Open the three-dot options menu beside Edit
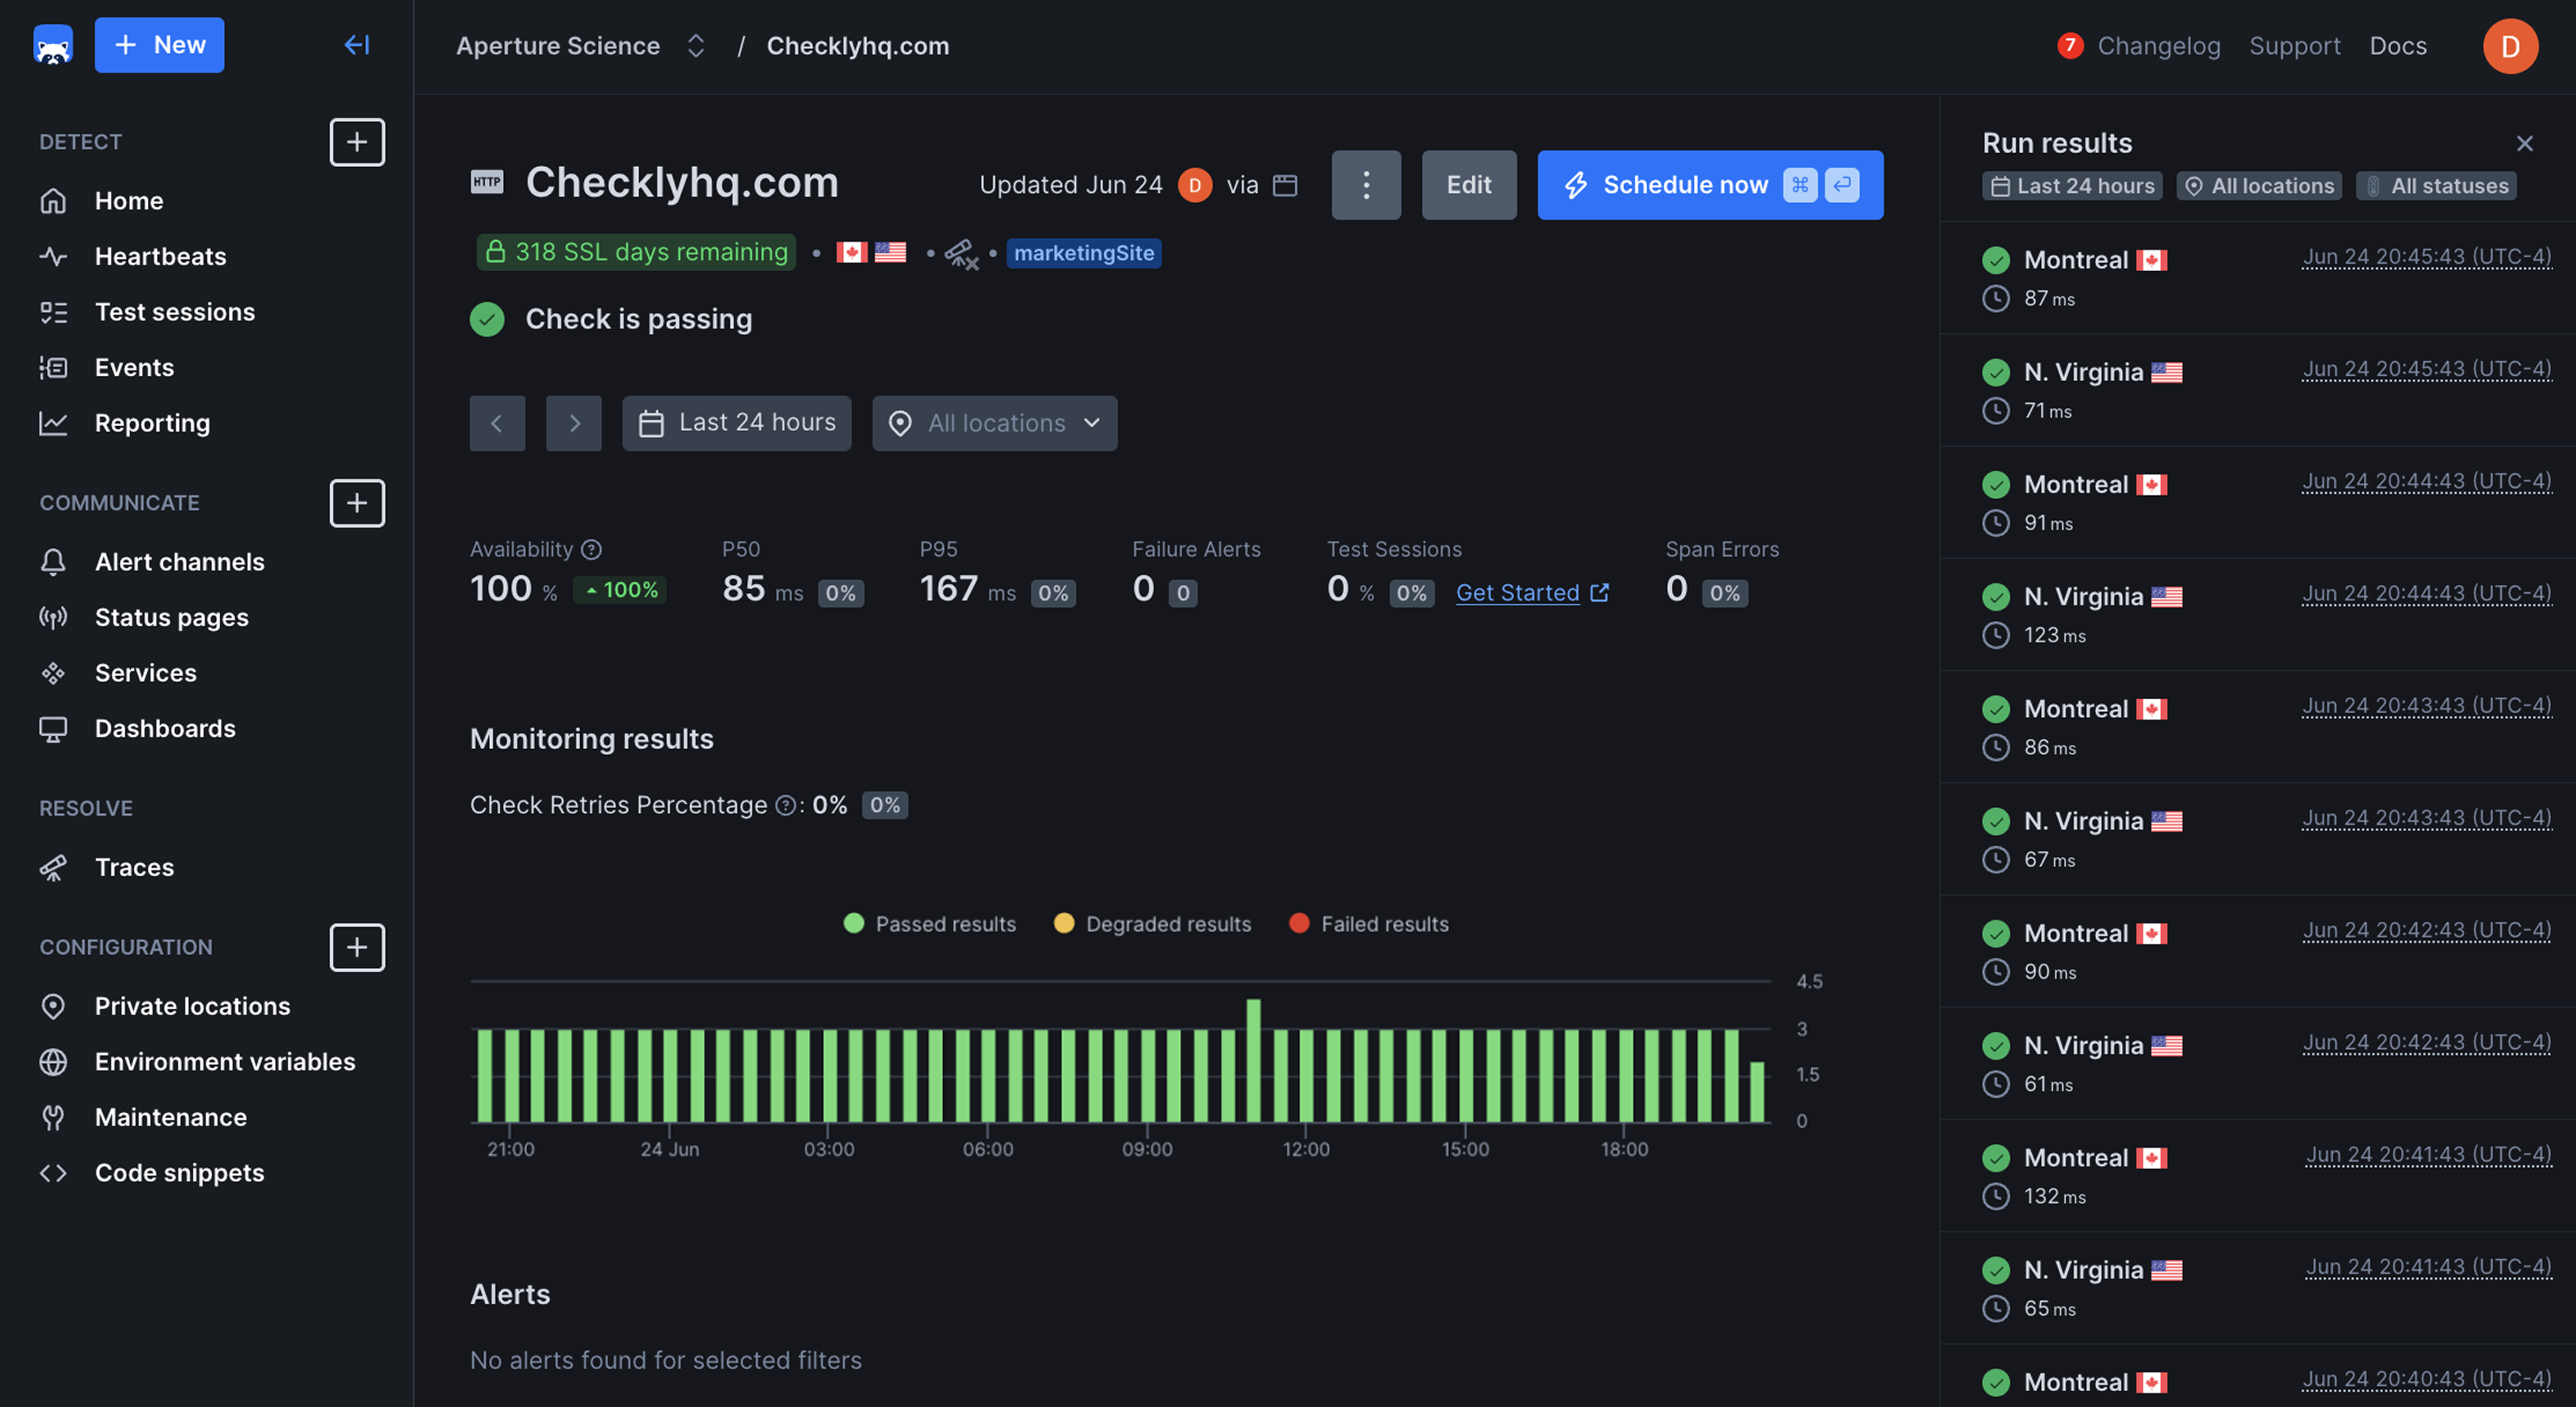Image resolution: width=2576 pixels, height=1407 pixels. click(1366, 185)
